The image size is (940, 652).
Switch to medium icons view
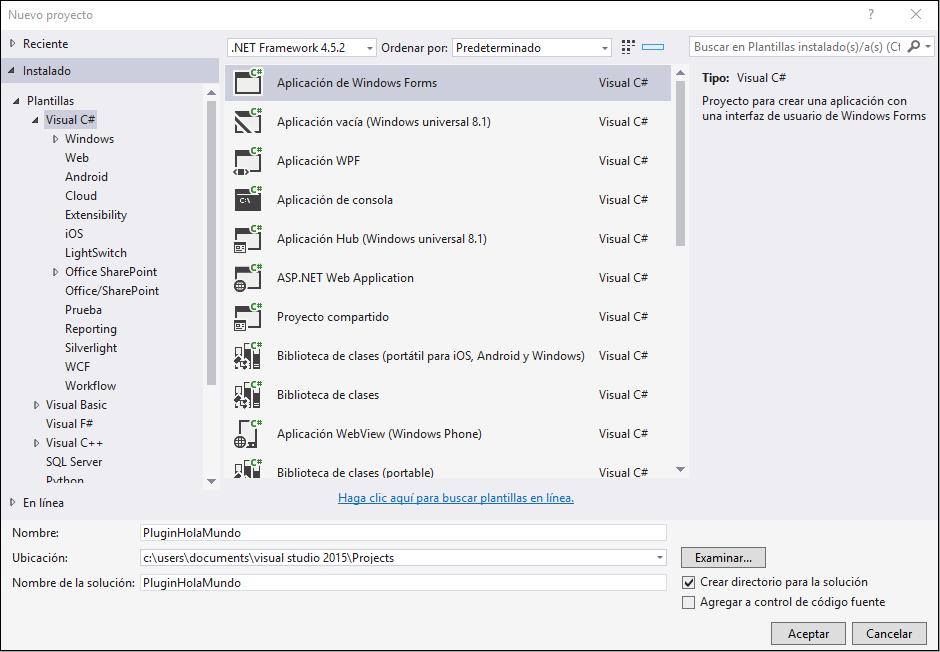point(653,47)
